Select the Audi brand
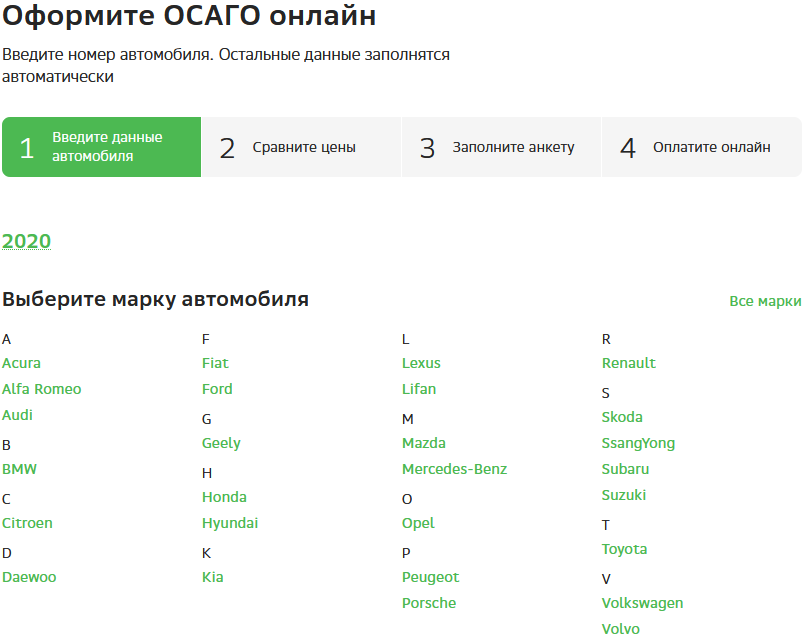The image size is (807, 638). [x=17, y=414]
